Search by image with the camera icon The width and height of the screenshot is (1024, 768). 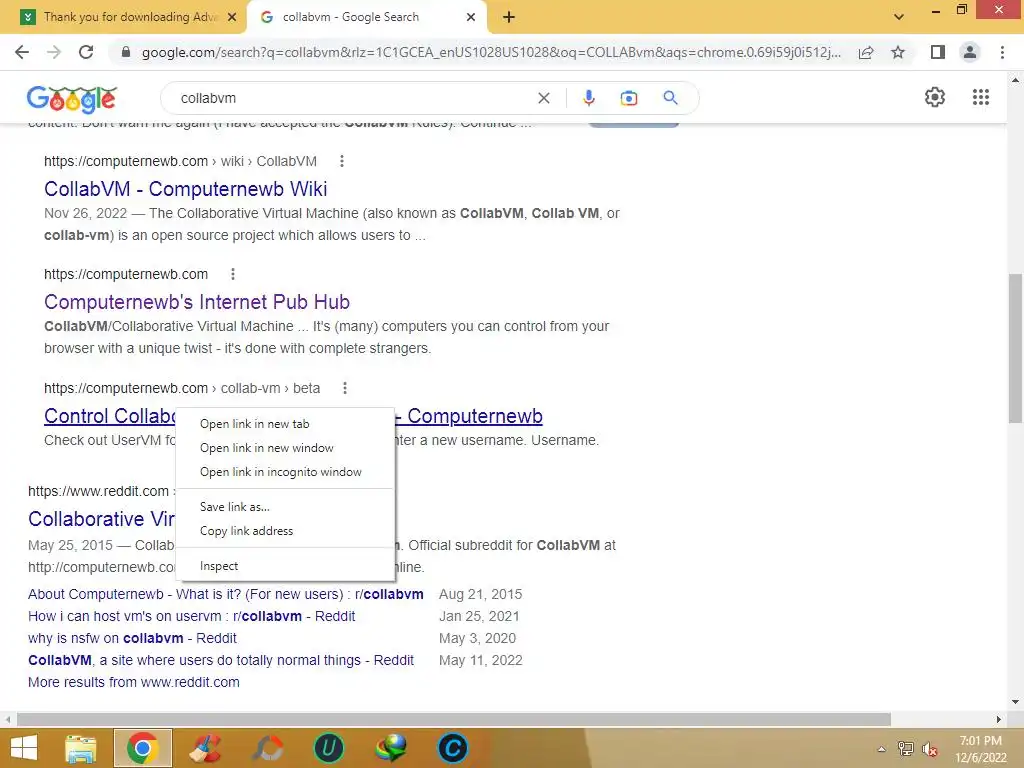click(x=629, y=98)
